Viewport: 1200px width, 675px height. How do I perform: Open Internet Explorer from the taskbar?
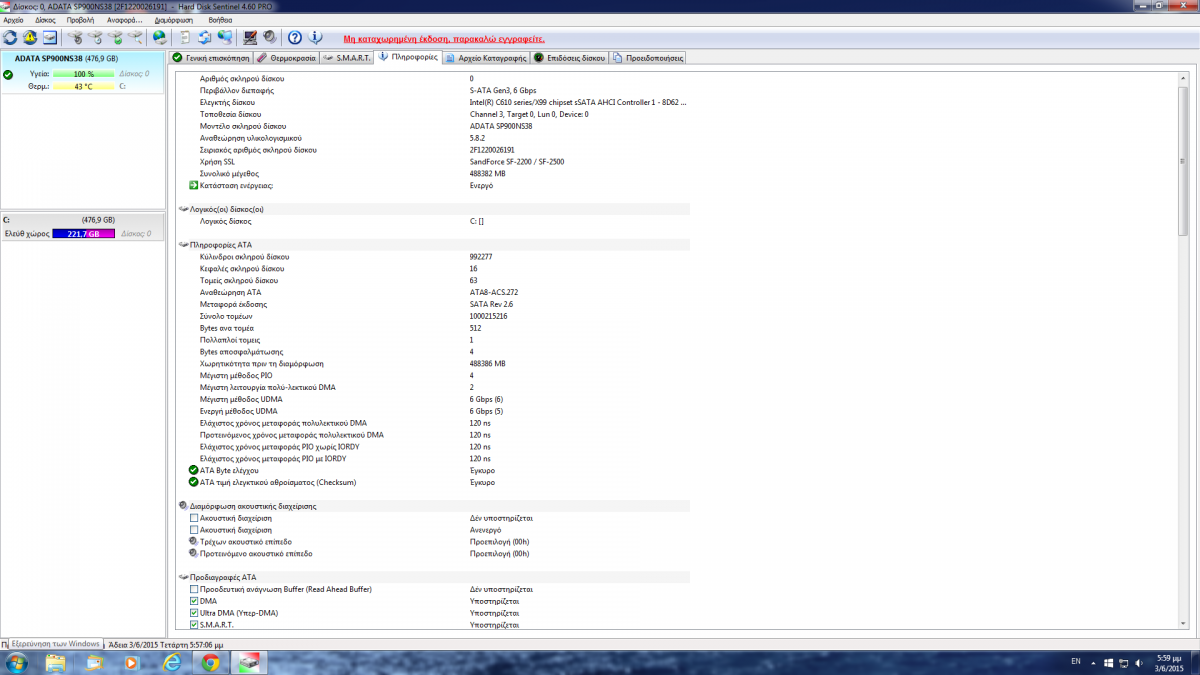(172, 663)
